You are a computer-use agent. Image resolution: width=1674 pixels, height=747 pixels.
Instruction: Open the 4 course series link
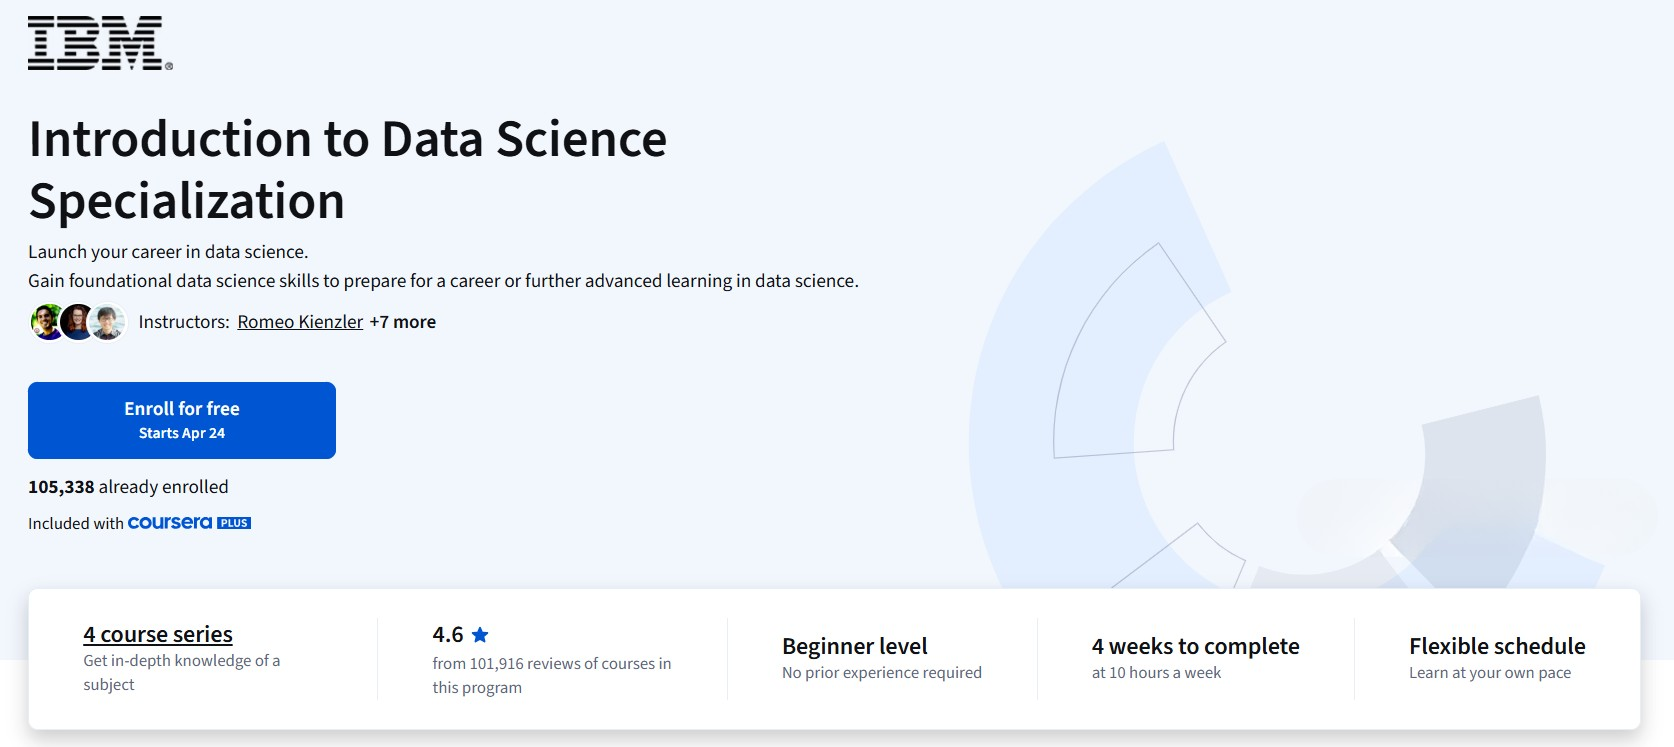[157, 633]
